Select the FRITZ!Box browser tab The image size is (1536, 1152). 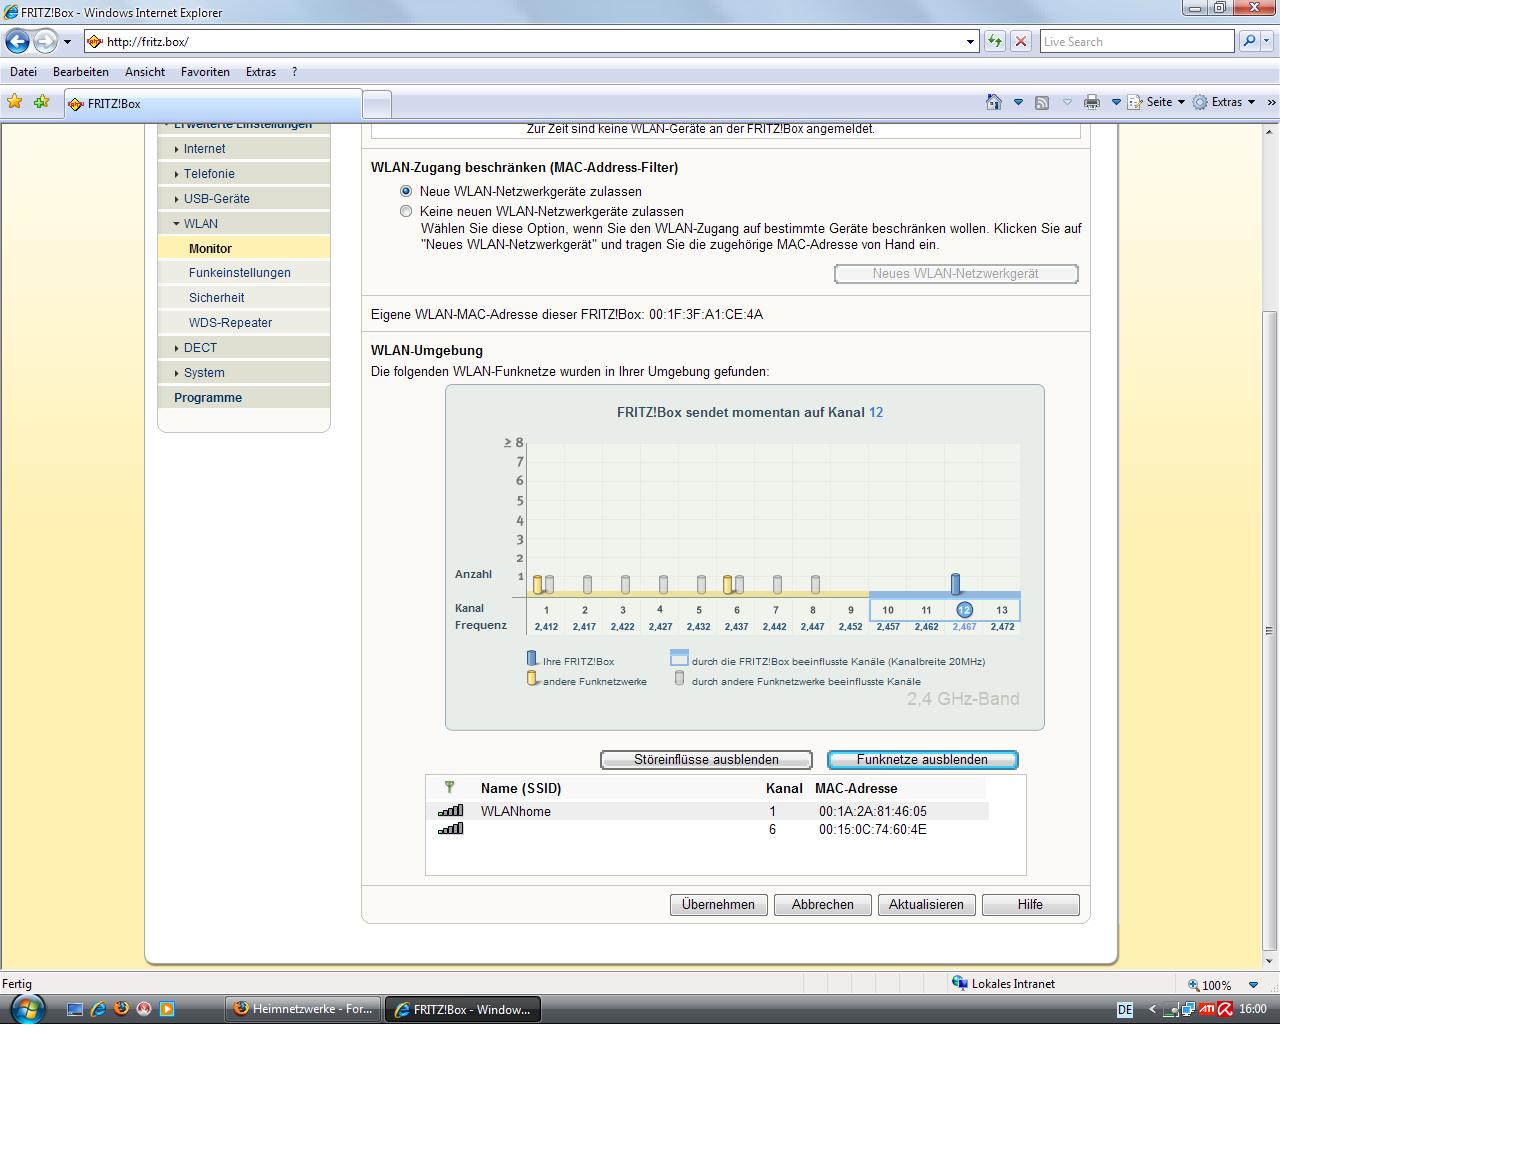[x=213, y=104]
